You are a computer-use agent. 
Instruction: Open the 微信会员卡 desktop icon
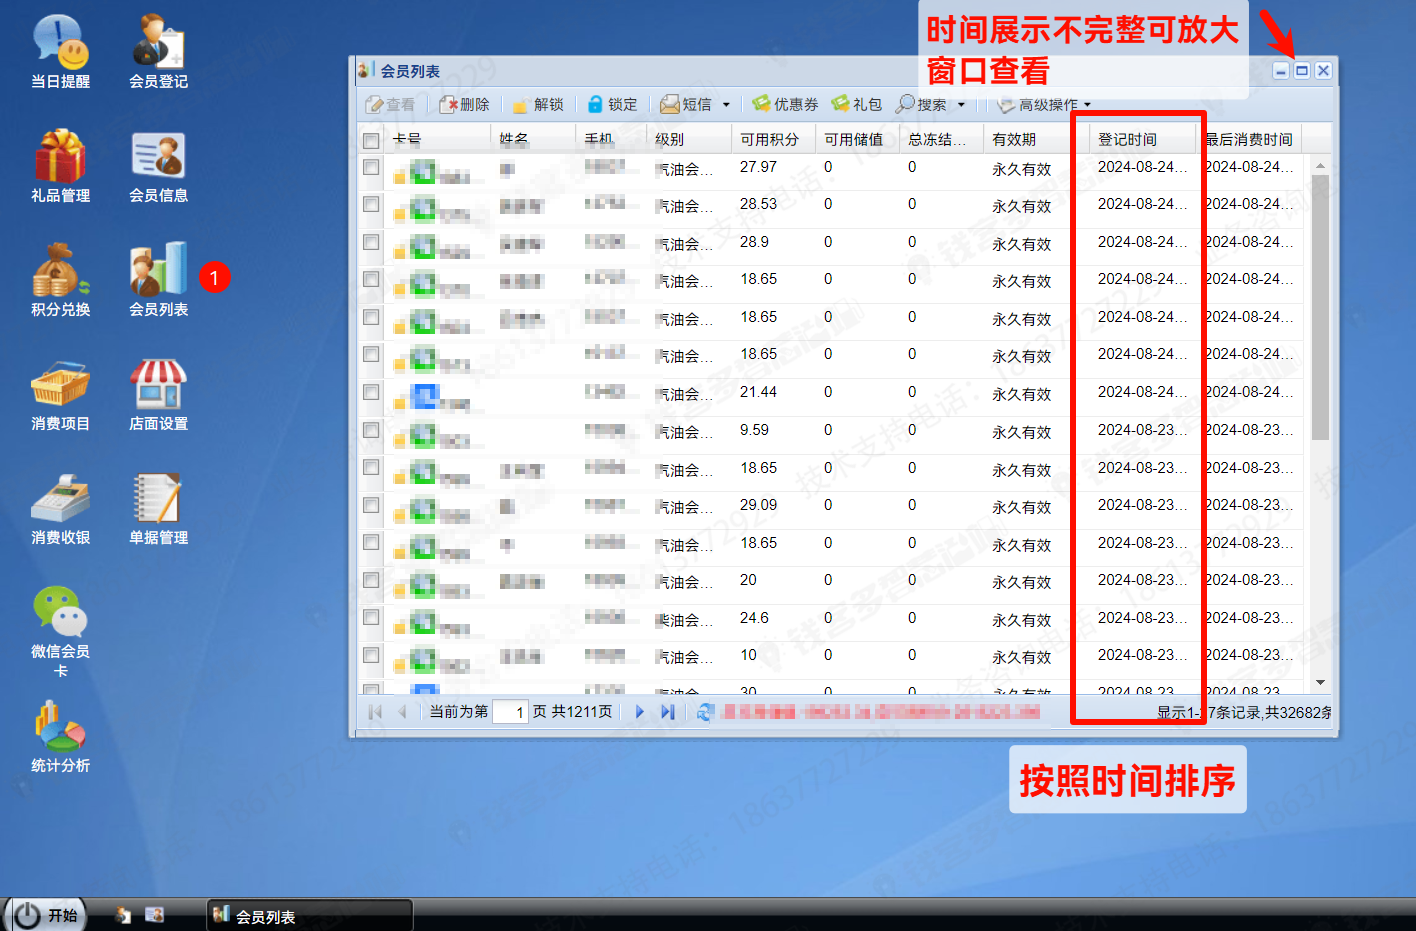click(60, 632)
